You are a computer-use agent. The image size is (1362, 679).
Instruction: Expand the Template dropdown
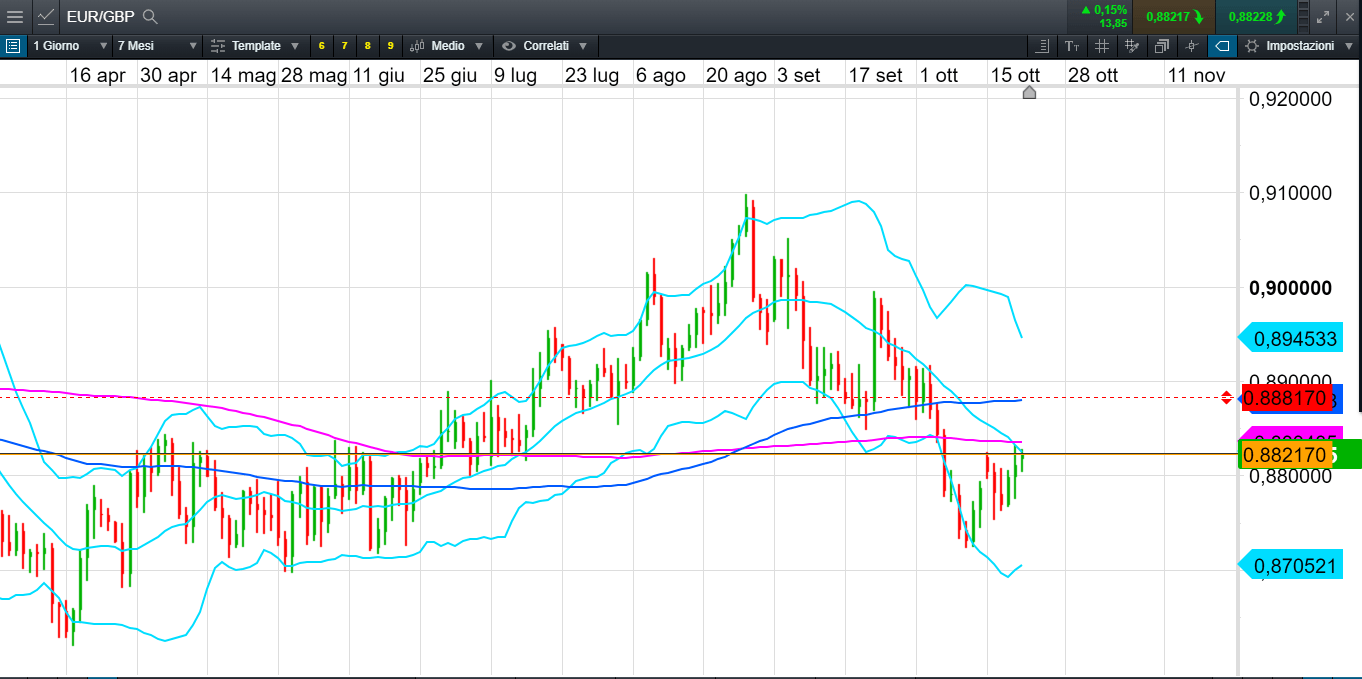254,46
